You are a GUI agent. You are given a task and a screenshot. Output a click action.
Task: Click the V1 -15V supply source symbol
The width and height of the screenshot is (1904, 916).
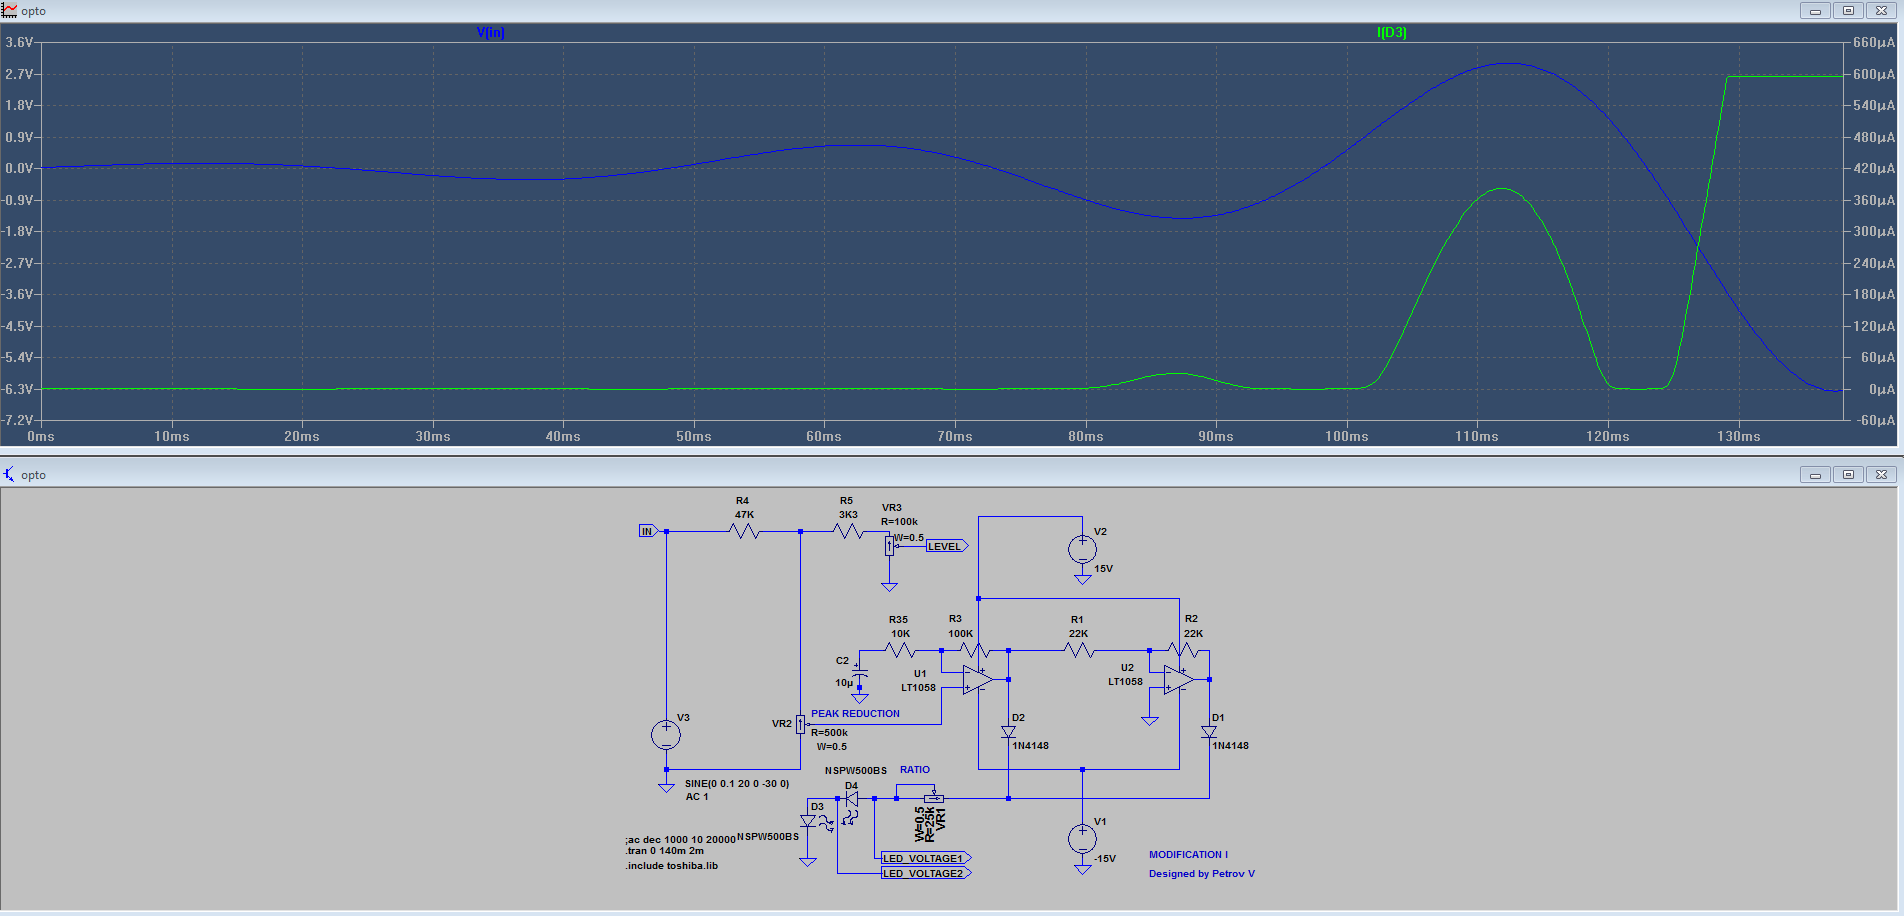coord(1082,838)
